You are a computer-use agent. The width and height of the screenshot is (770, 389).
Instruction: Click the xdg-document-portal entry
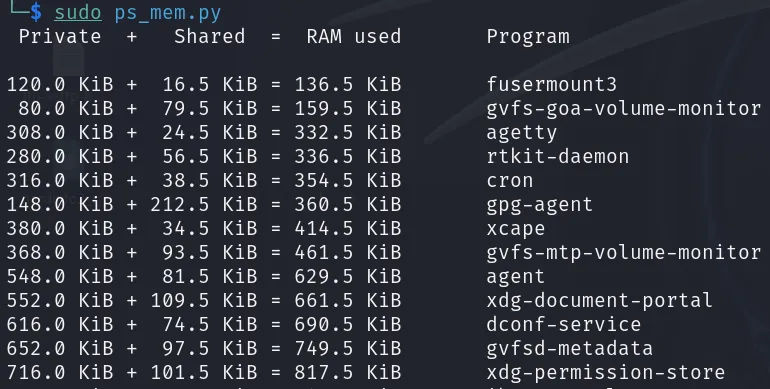tap(600, 301)
